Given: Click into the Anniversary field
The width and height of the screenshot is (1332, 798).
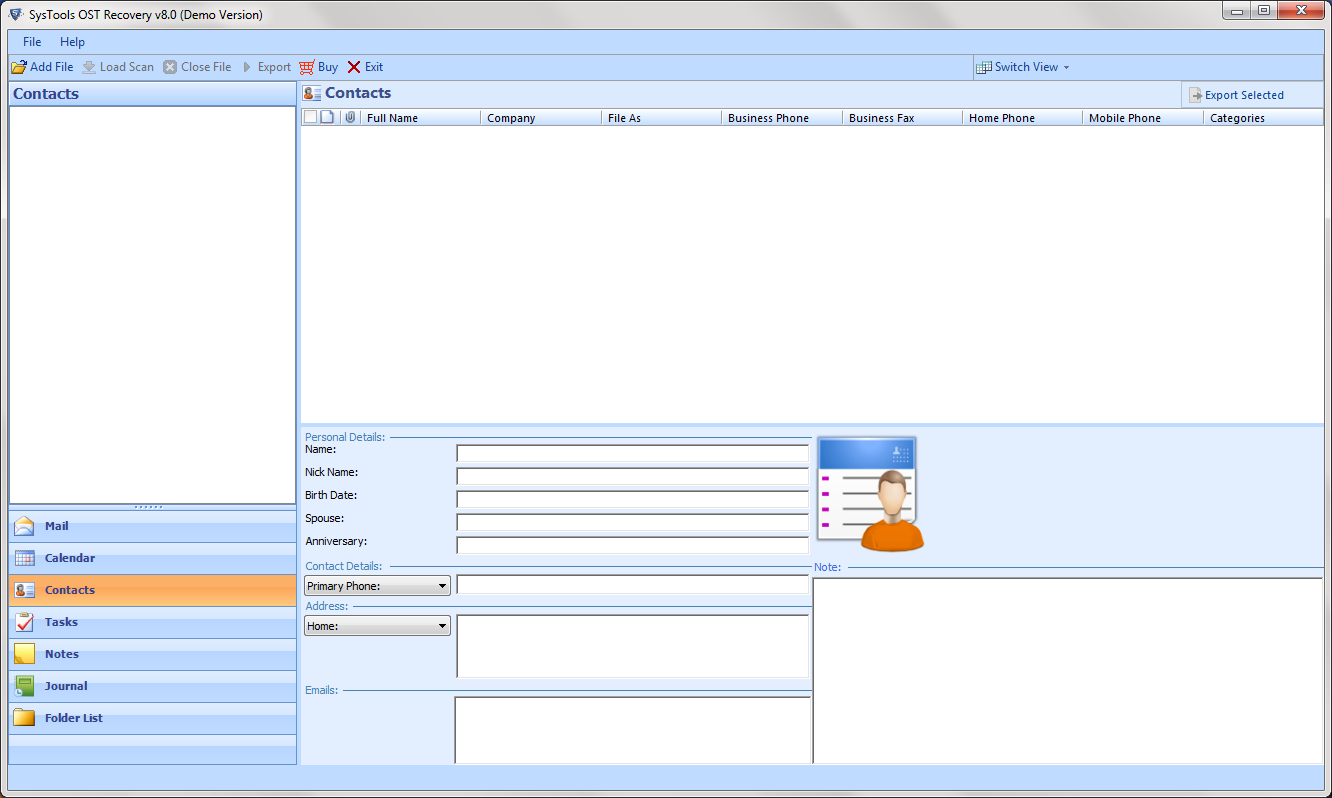Looking at the screenshot, I should tap(632, 545).
